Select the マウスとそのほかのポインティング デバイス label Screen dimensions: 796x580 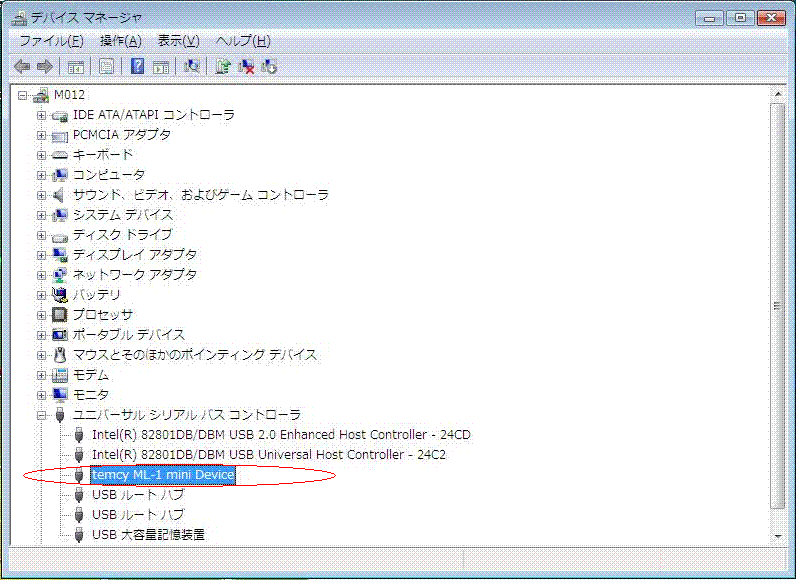click(195, 355)
